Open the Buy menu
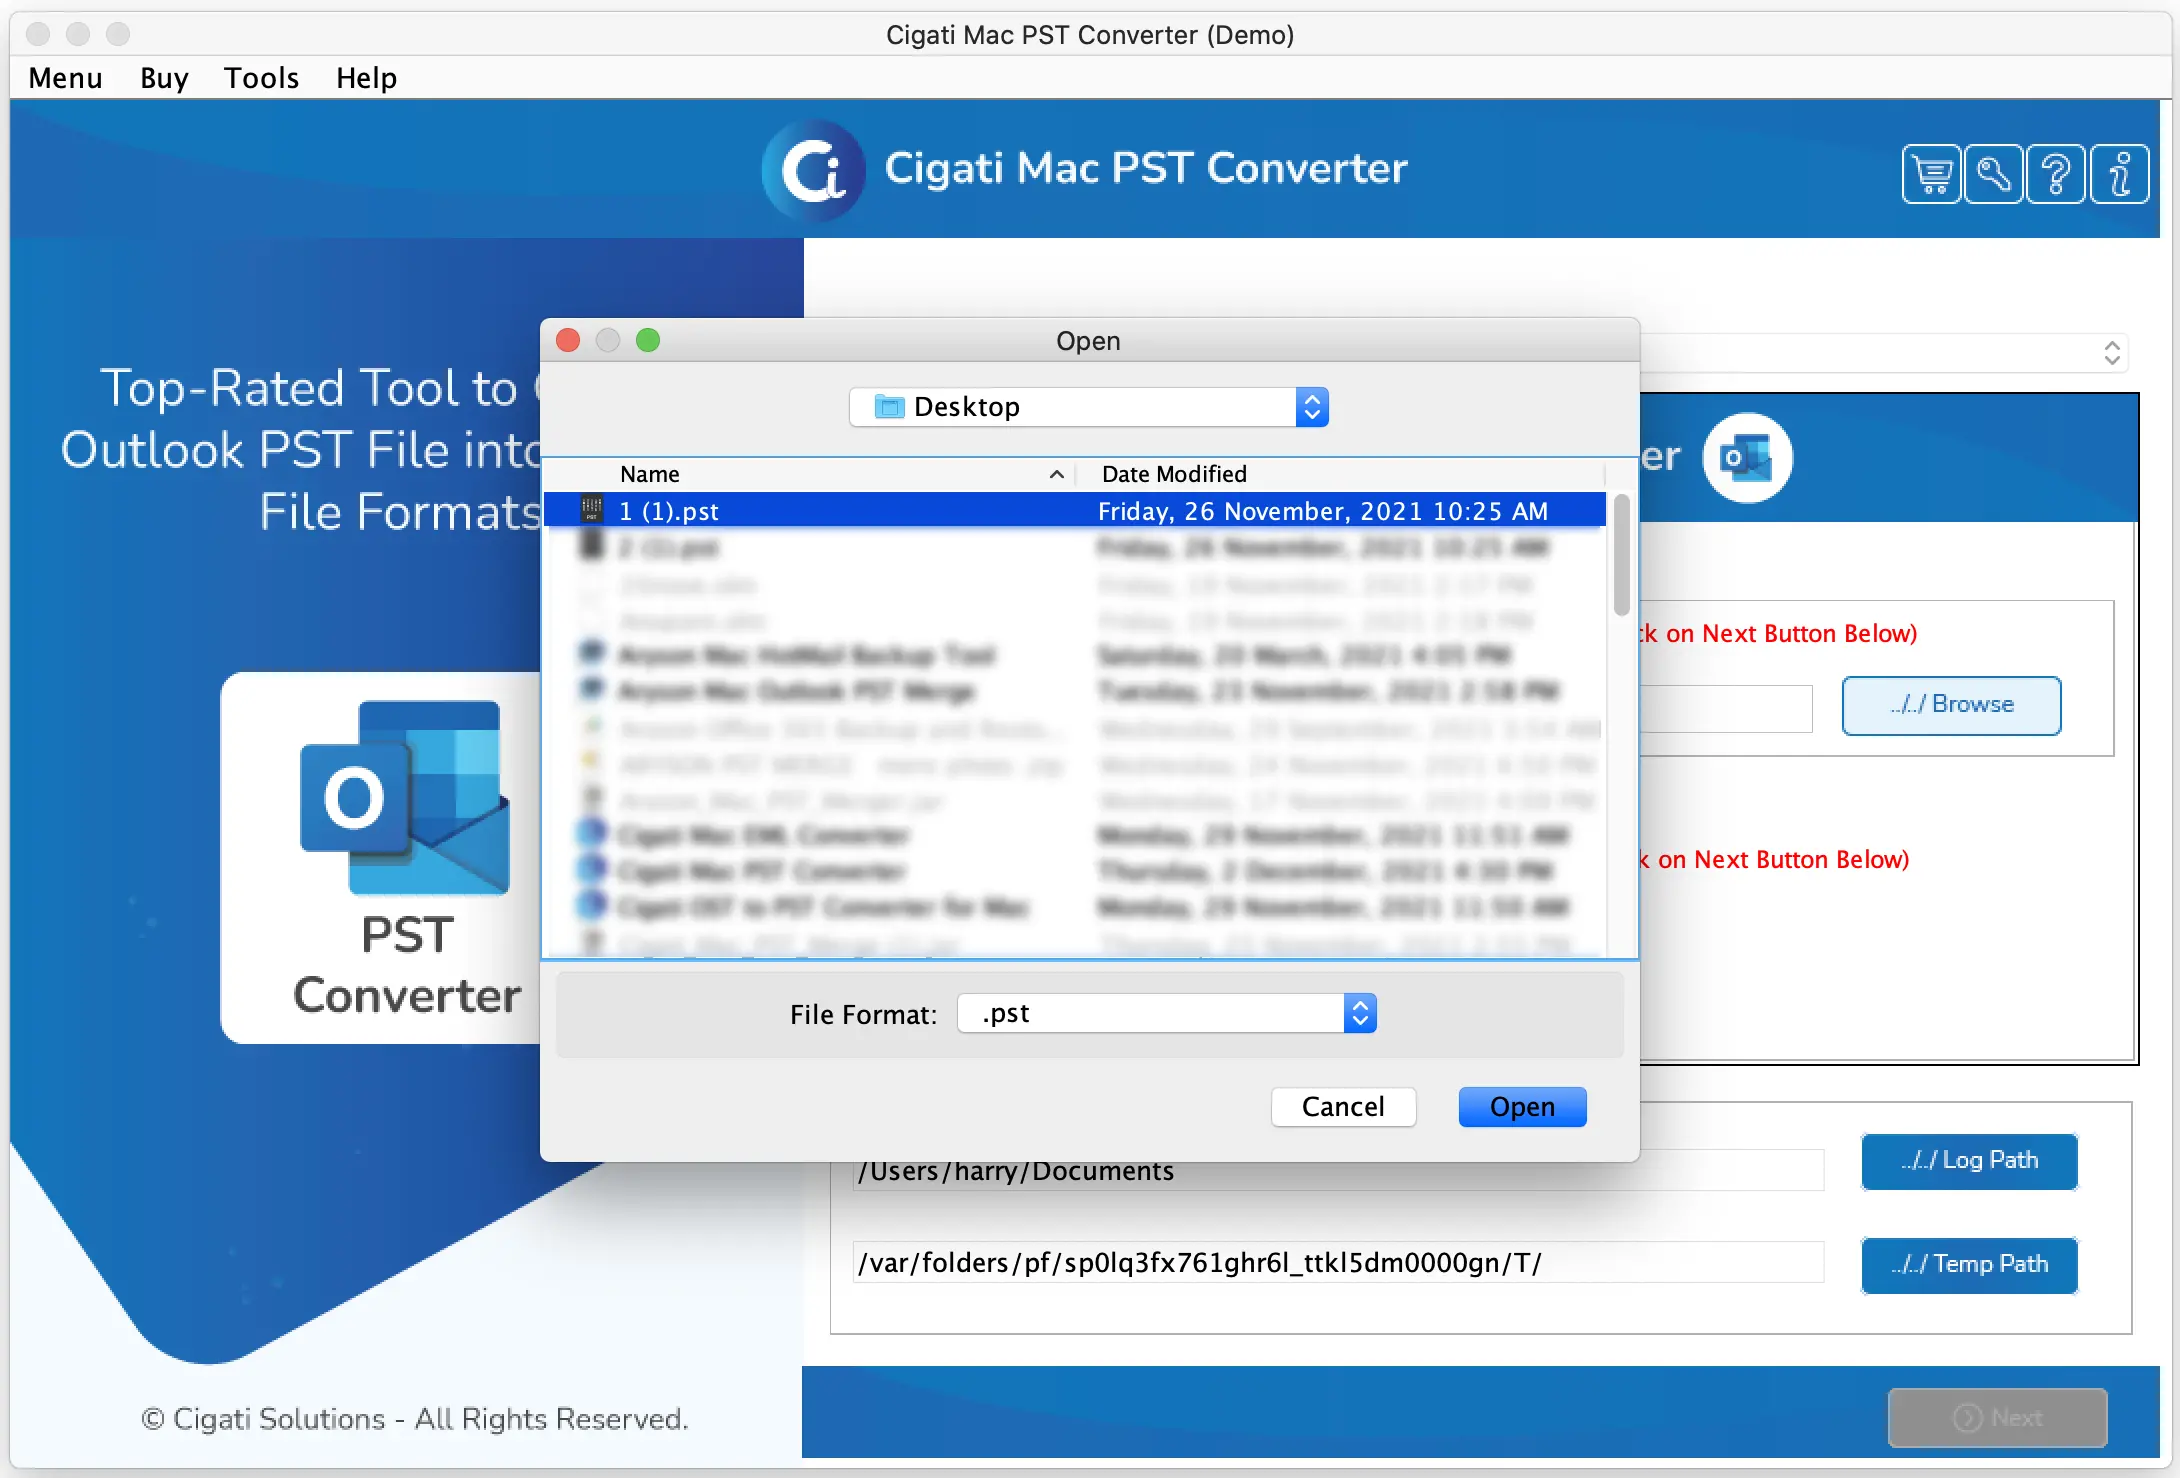Screen dimensions: 2180x1478 (164, 78)
